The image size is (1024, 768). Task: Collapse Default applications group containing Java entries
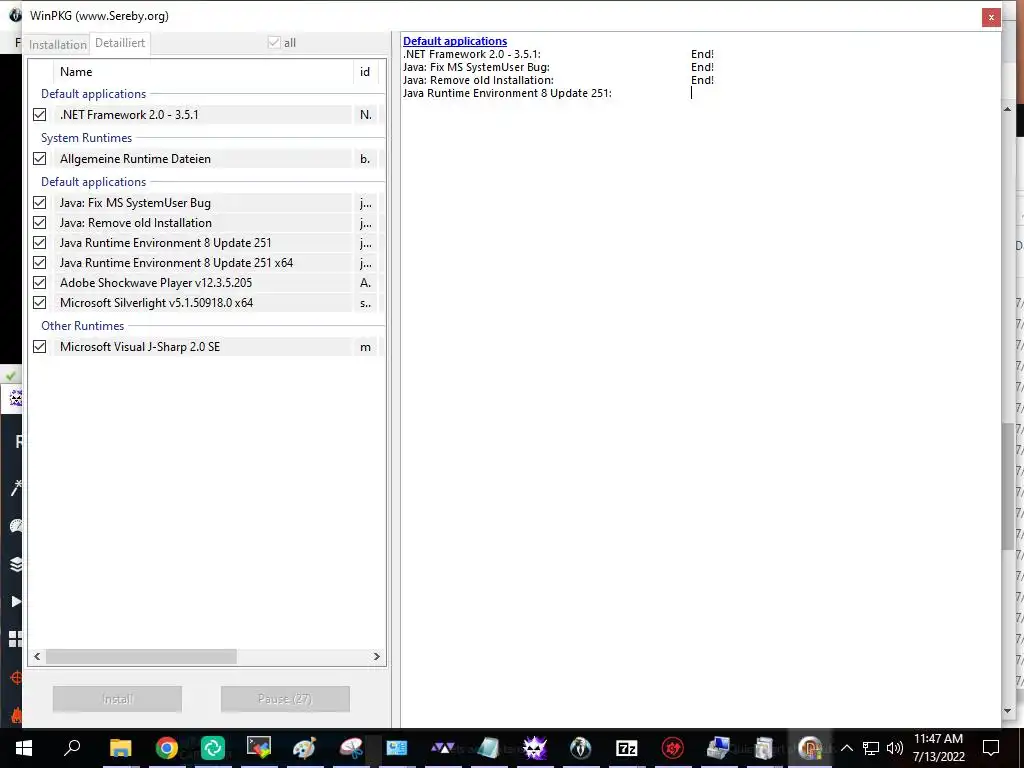[x=93, y=182]
